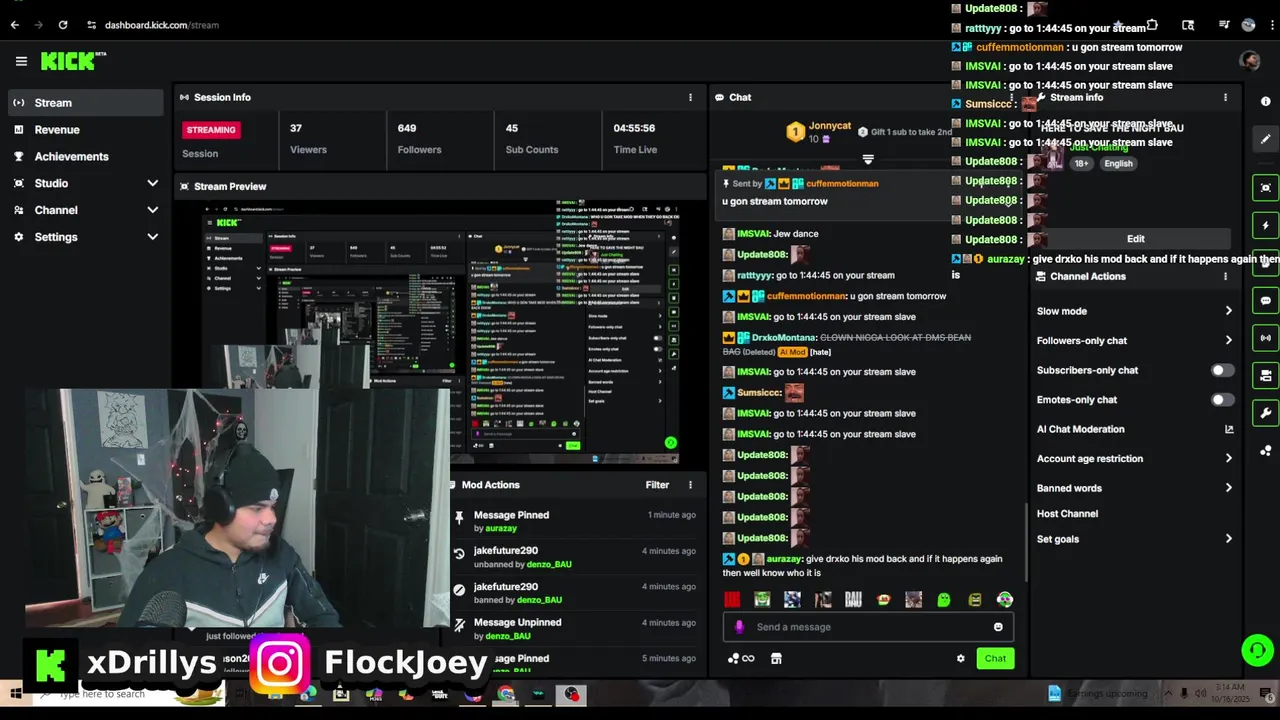Click the Message Unpinned by denzo_BAU entry

(575, 629)
